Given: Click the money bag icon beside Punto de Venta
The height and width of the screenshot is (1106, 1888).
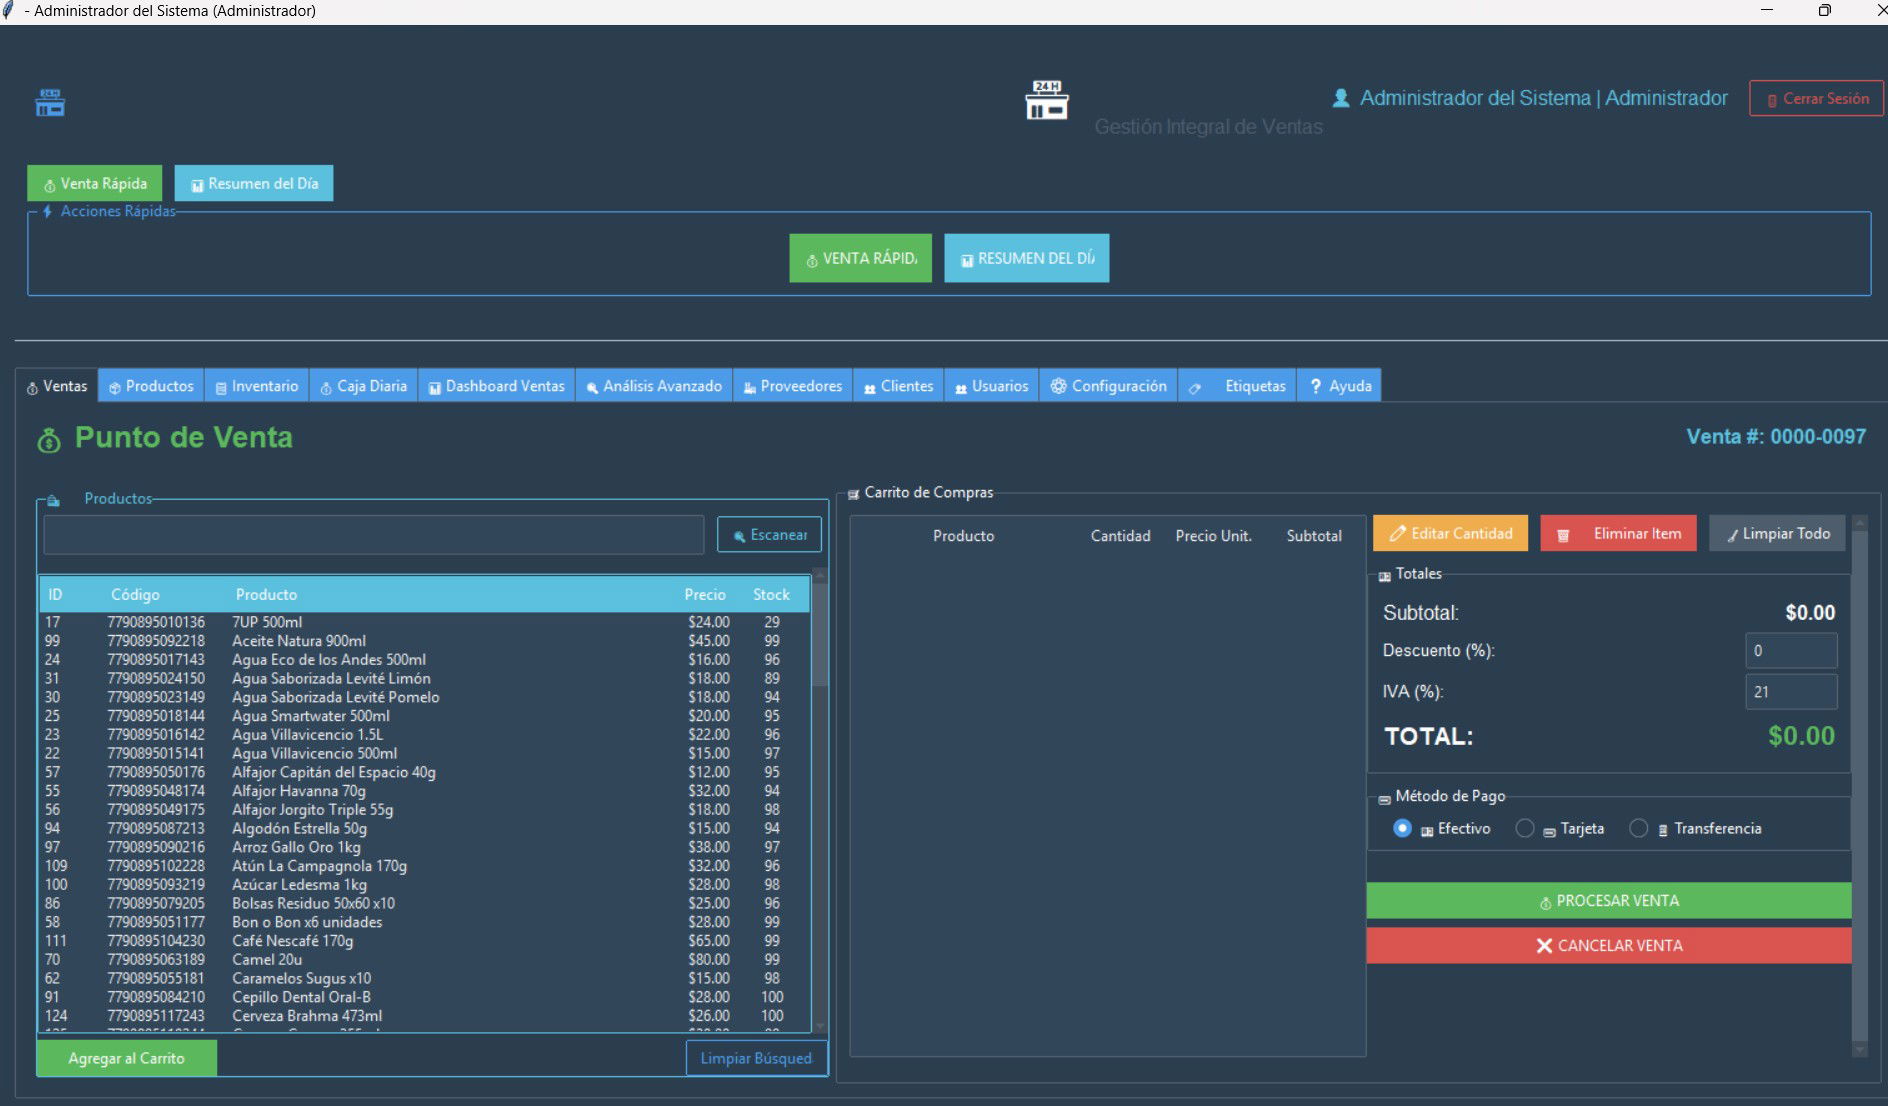Looking at the screenshot, I should [x=48, y=440].
